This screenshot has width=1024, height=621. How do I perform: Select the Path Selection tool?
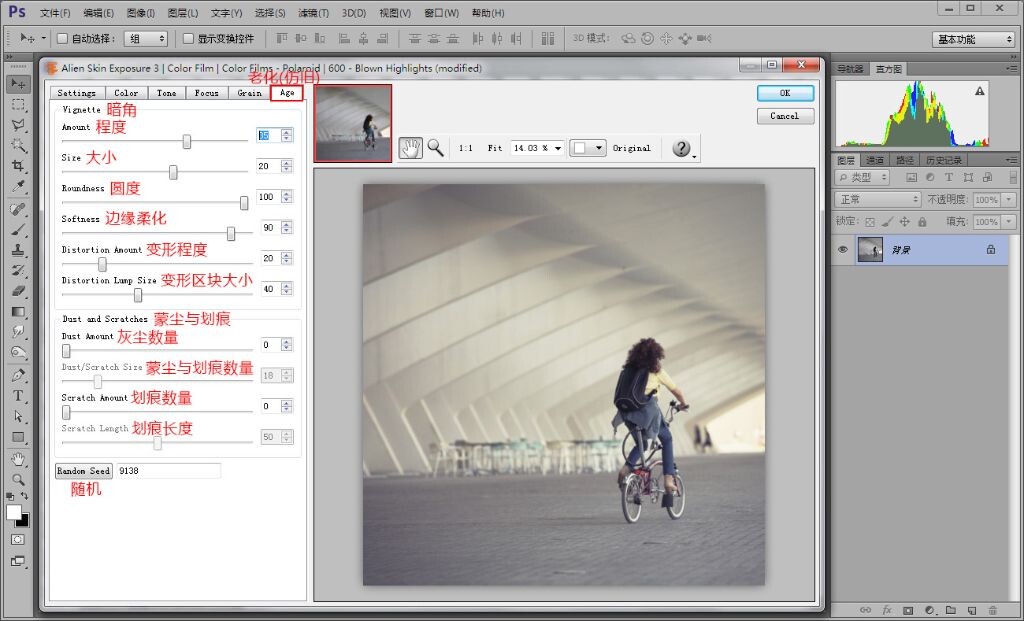click(x=18, y=416)
